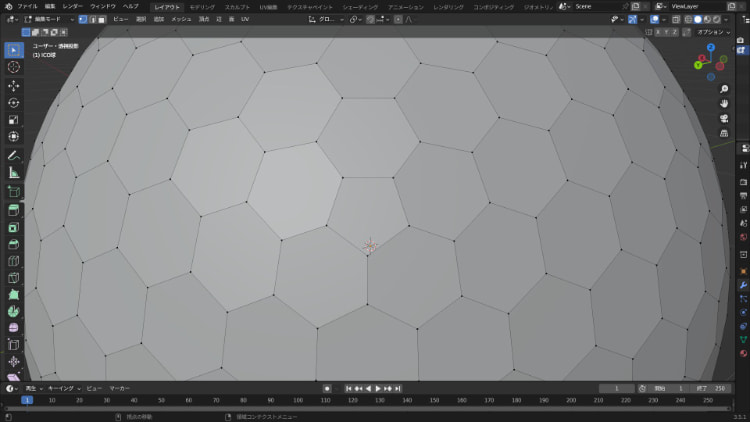This screenshot has height=422, width=750.
Task: Select the Edge Slide tool
Action: pyautogui.click(x=14, y=344)
